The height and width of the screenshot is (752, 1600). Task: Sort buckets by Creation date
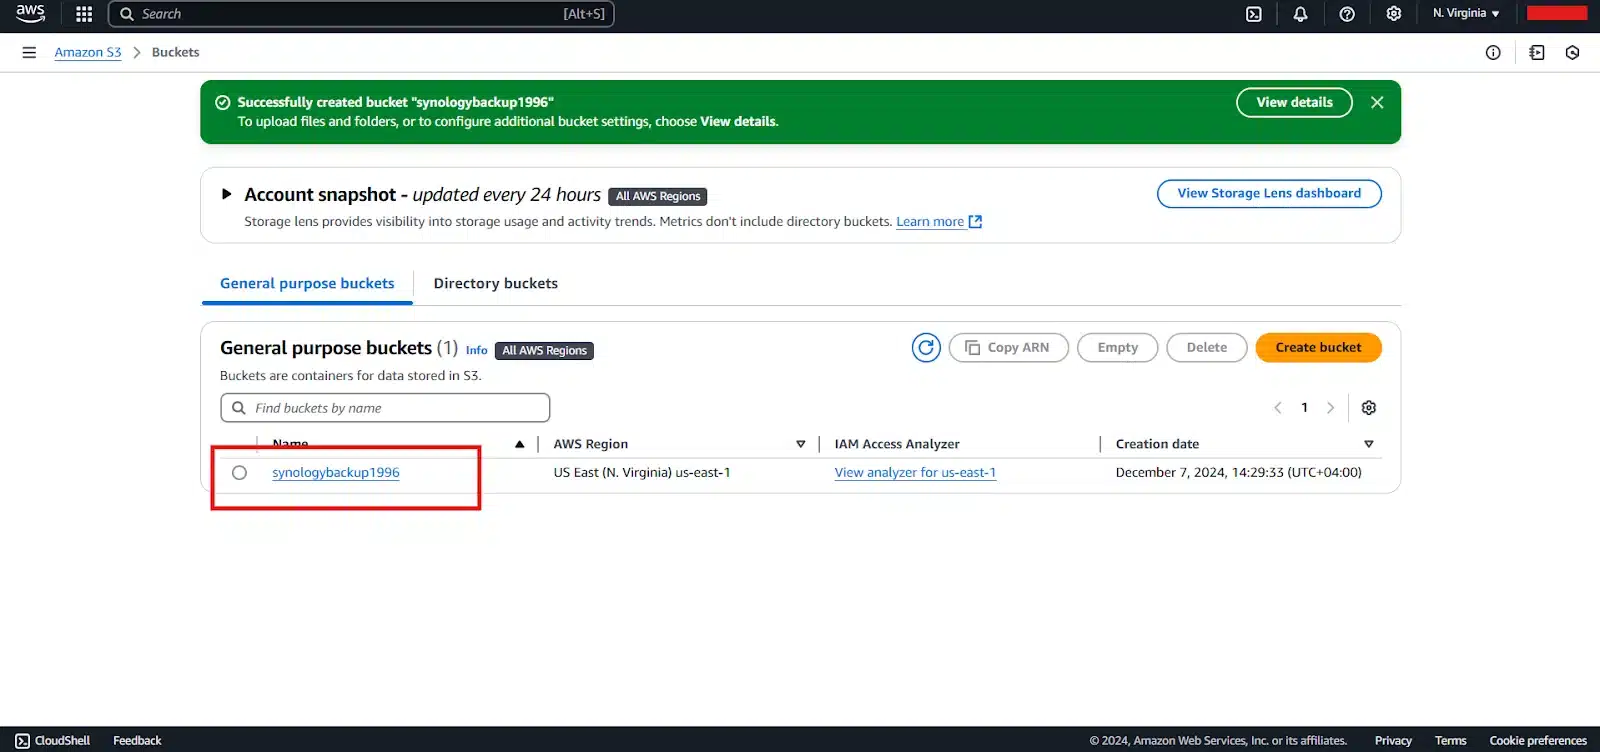(1368, 444)
